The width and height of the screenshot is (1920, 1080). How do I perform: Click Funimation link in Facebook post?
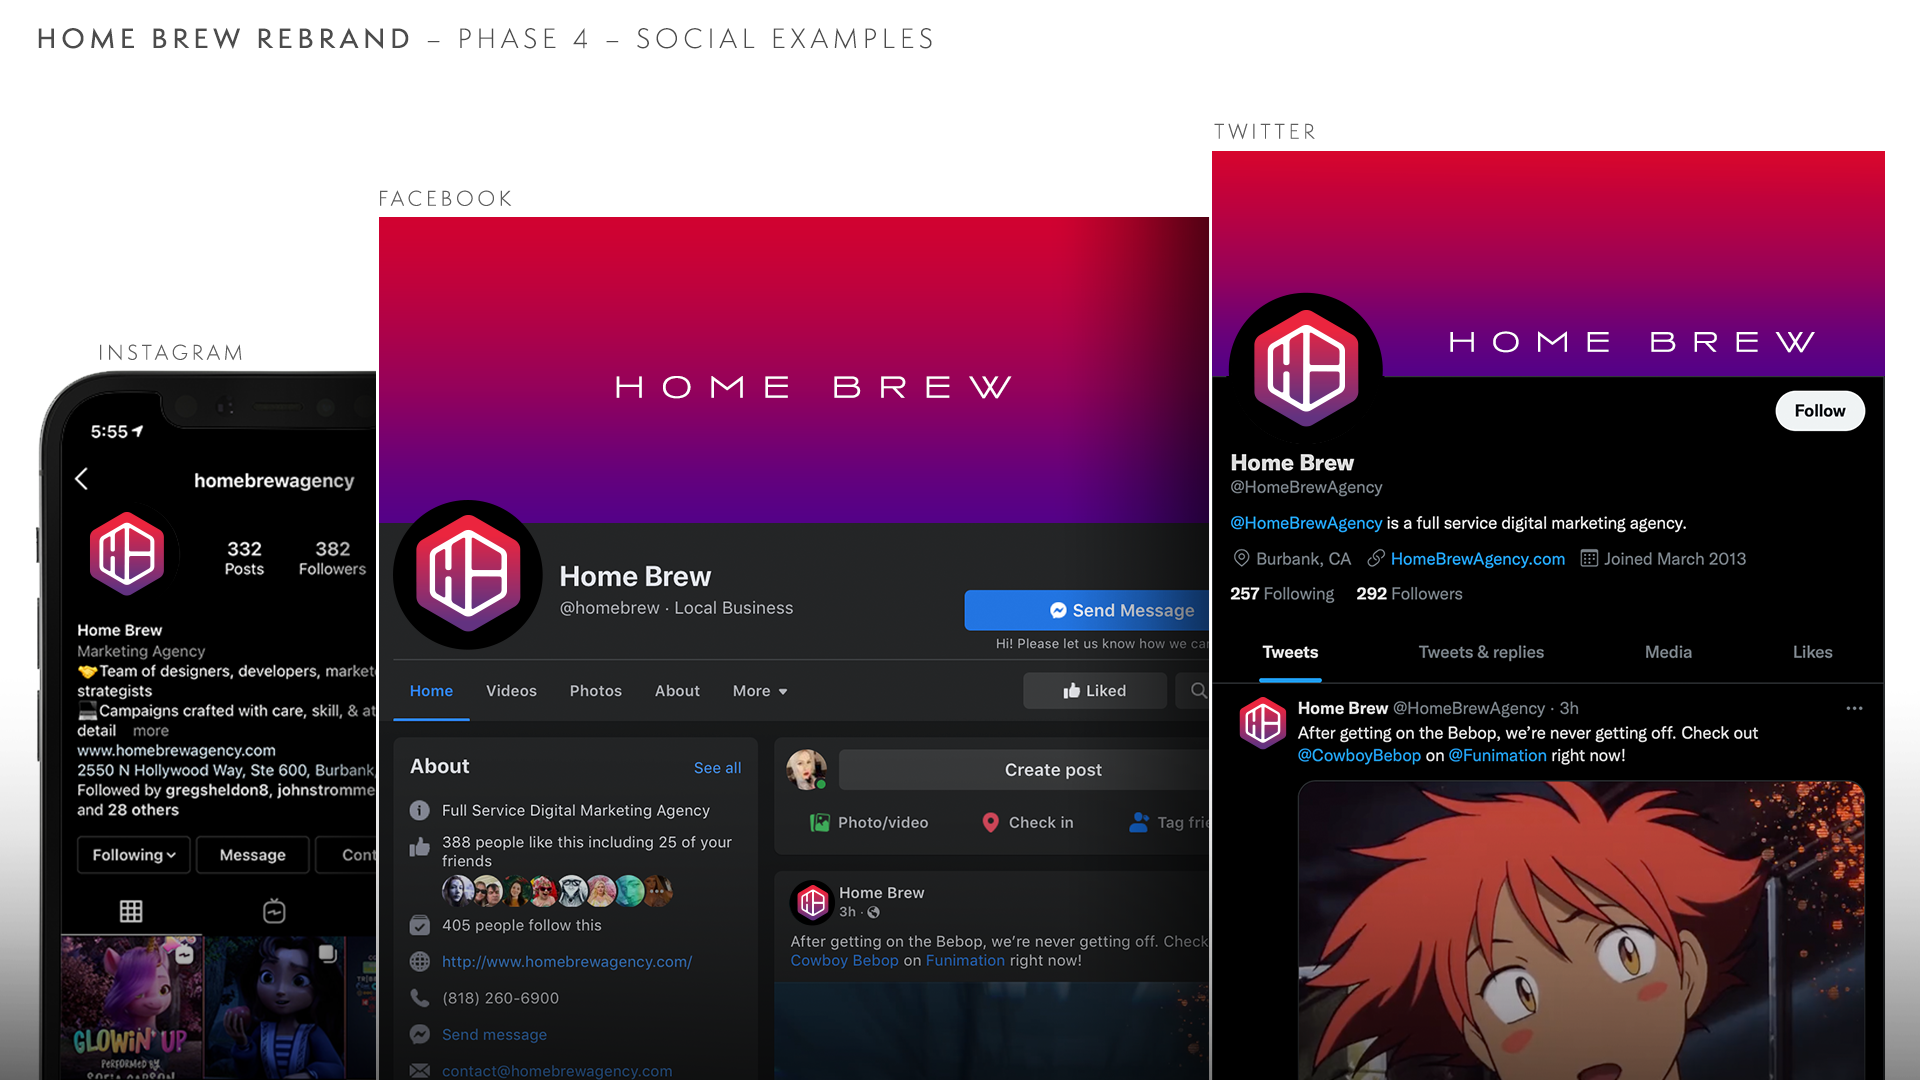(x=965, y=960)
